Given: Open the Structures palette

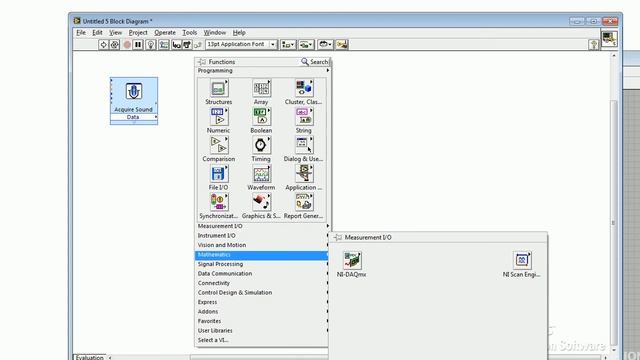Looking at the screenshot, I should (x=218, y=92).
